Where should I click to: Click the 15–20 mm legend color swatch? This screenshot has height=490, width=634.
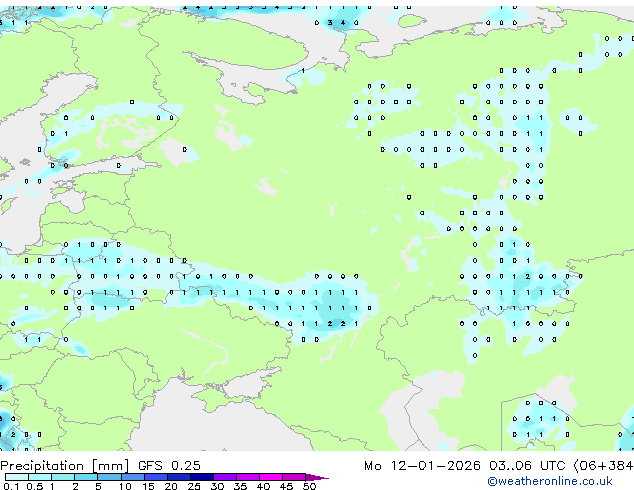click(x=156, y=477)
